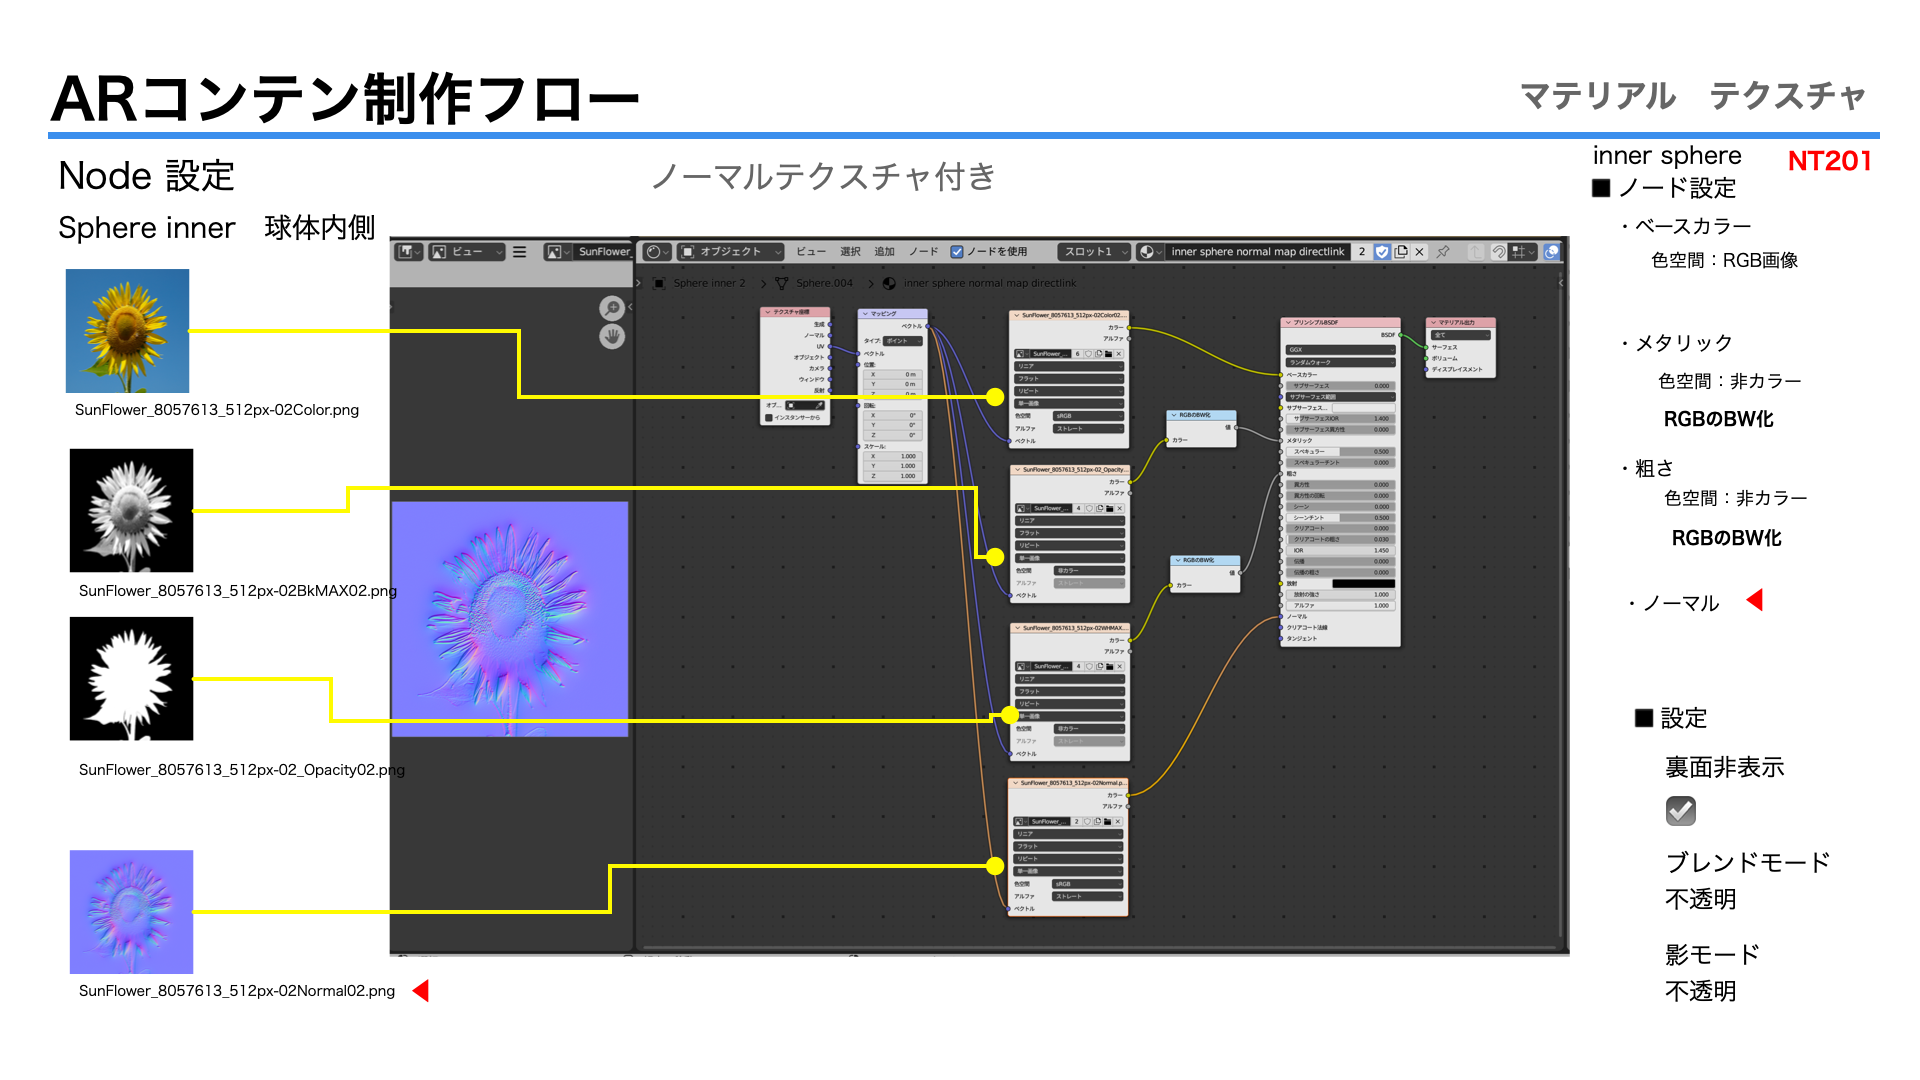Screen dimensions: 1920x1080
Task: Click the overlay icon at the header's right end
Action: point(1552,252)
